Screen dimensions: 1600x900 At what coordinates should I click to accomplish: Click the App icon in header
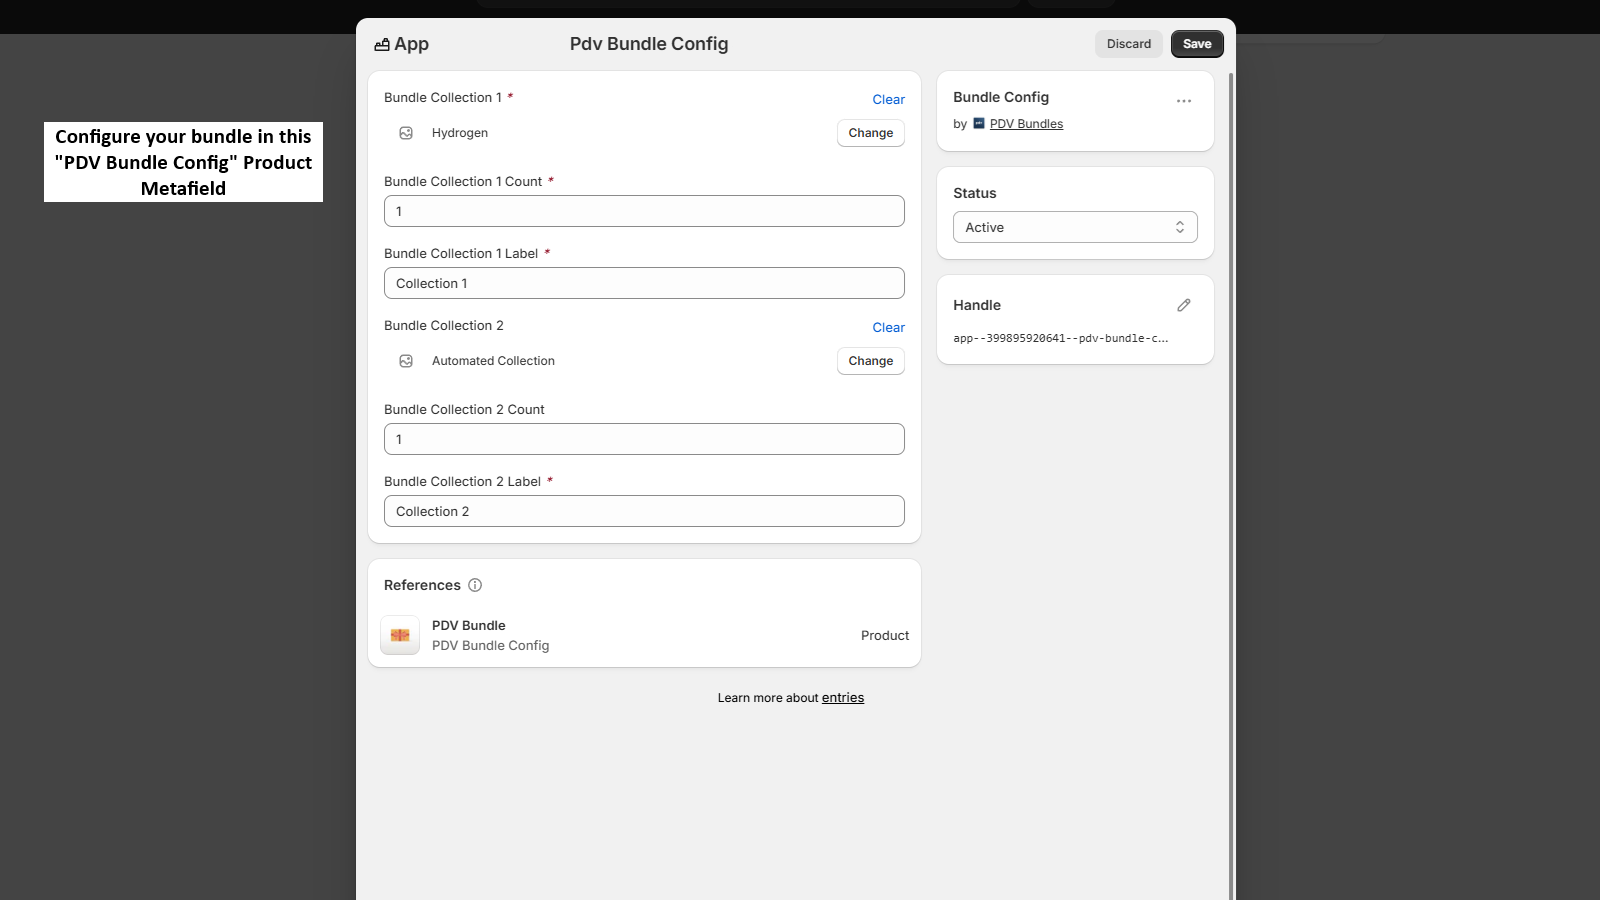[381, 44]
